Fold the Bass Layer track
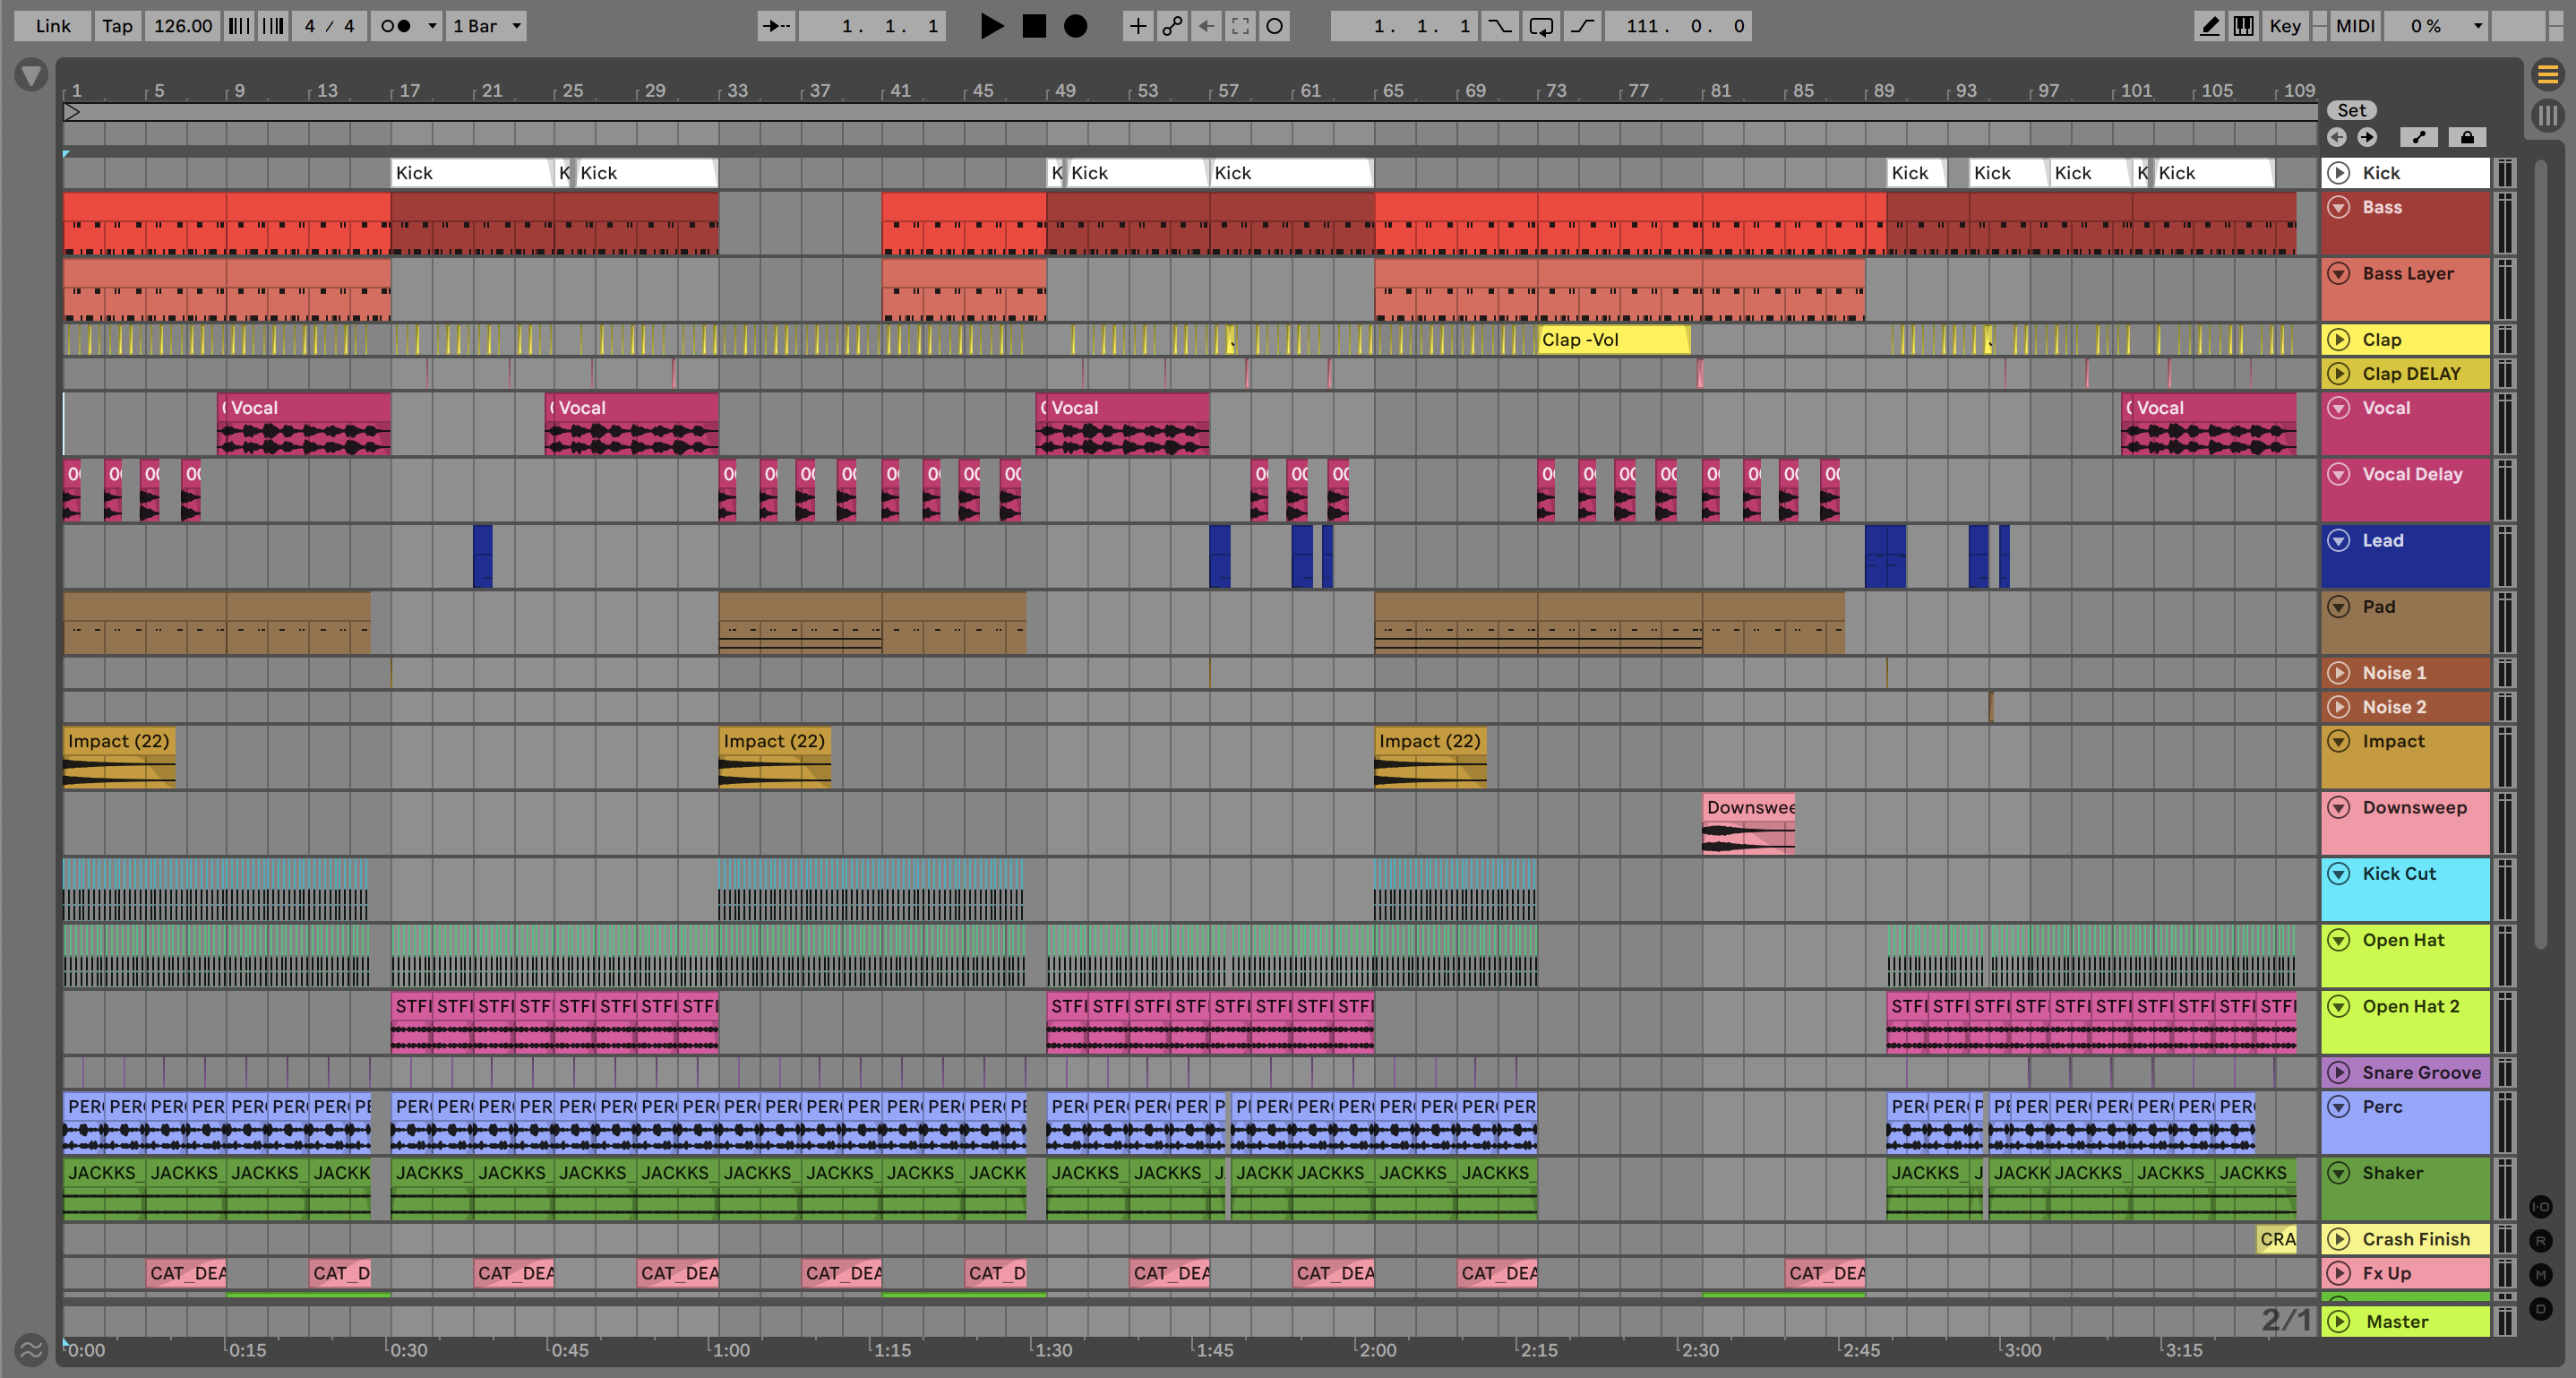Image resolution: width=2576 pixels, height=1378 pixels. 2339,273
